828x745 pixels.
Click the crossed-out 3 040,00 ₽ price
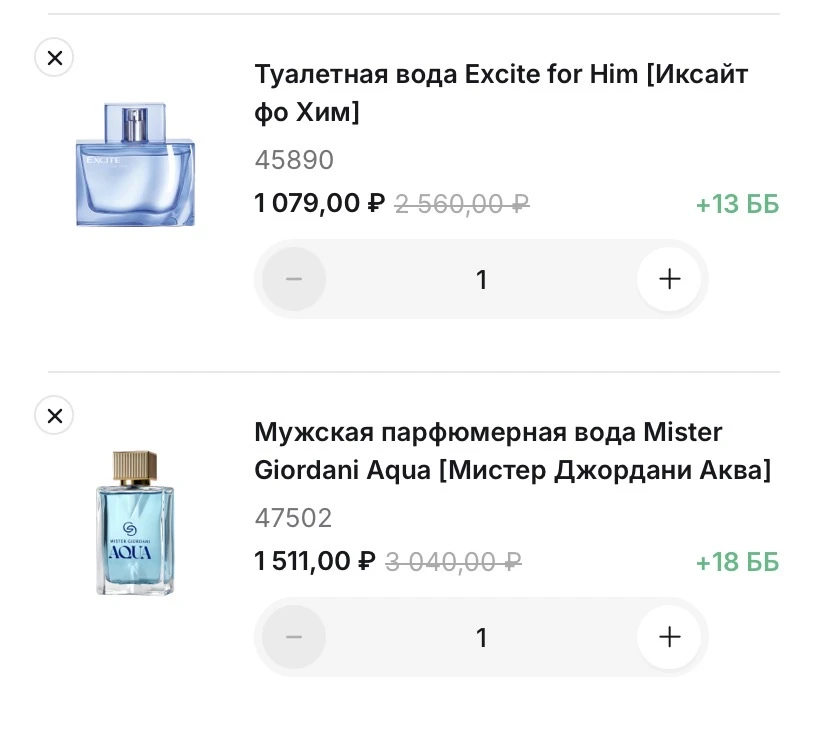(453, 562)
